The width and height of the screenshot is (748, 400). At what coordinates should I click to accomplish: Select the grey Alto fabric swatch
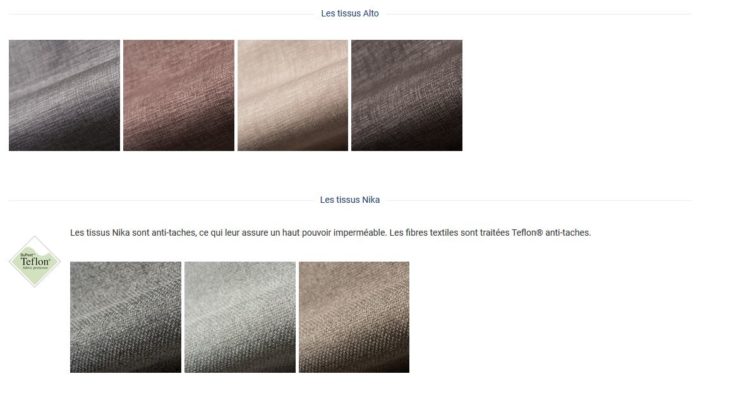[x=64, y=95]
